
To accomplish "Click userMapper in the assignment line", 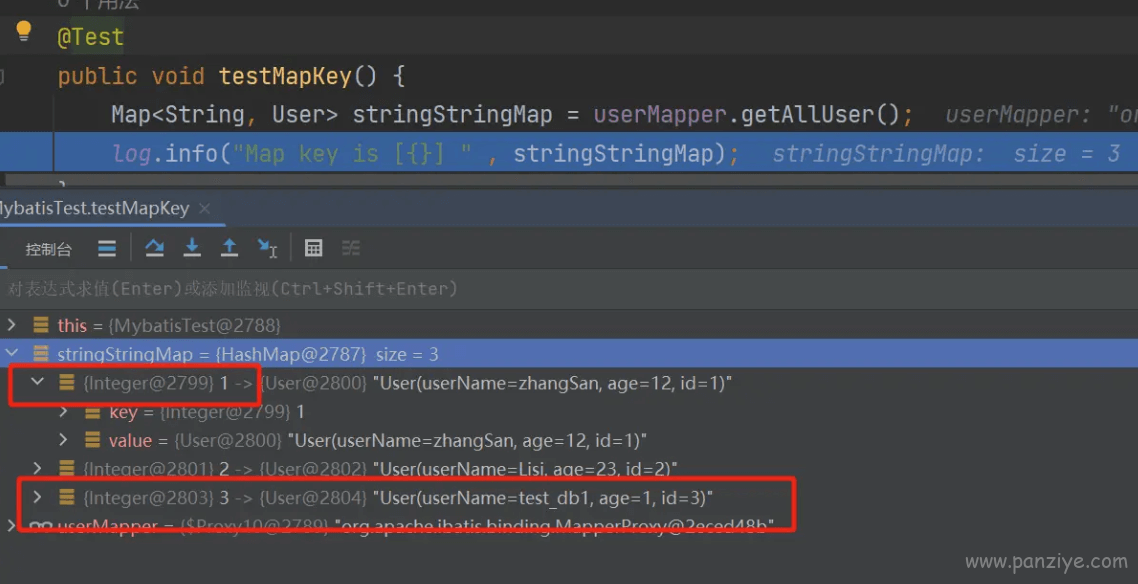I will pyautogui.click(x=660, y=114).
